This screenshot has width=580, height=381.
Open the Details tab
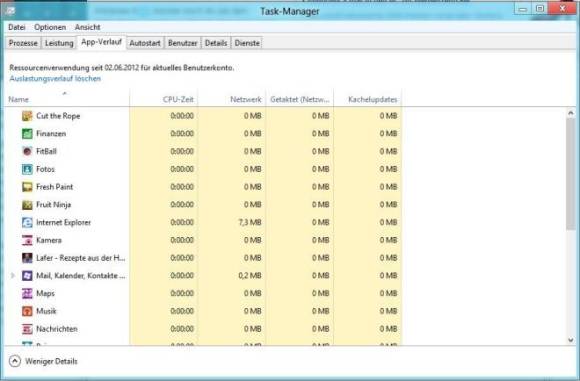(x=216, y=43)
